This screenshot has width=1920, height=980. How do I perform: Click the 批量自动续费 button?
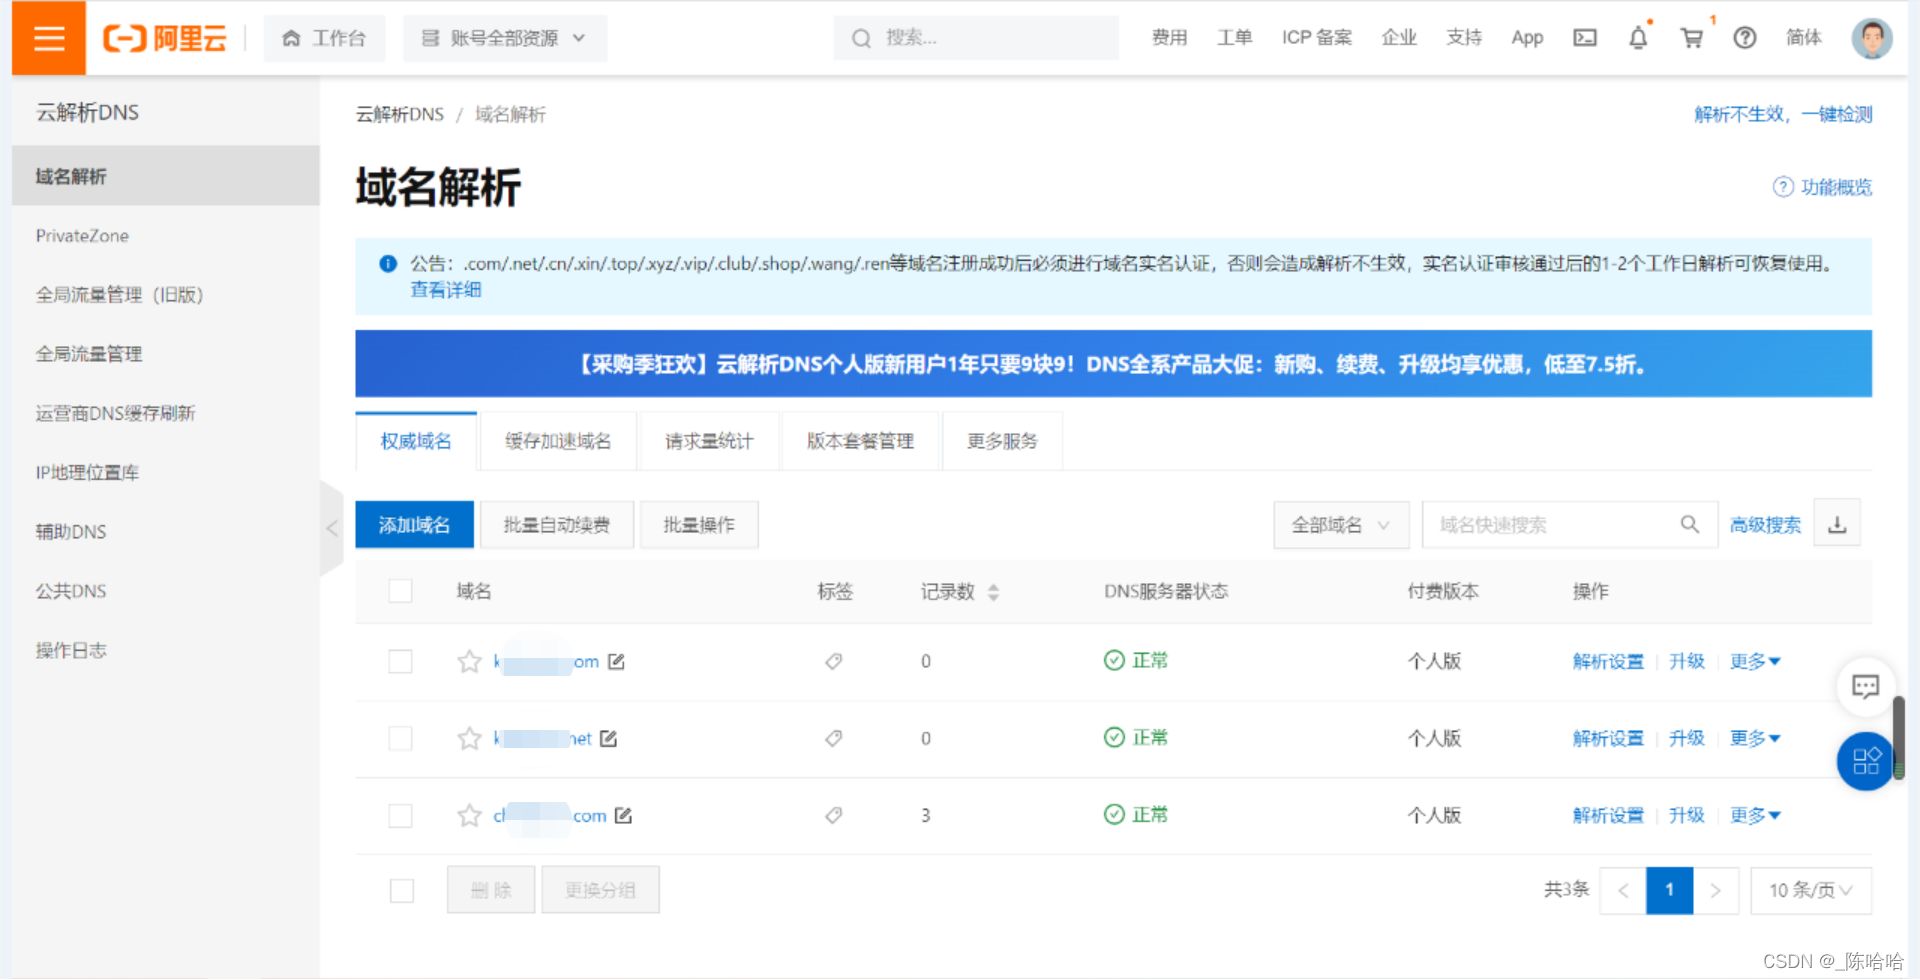(x=557, y=525)
